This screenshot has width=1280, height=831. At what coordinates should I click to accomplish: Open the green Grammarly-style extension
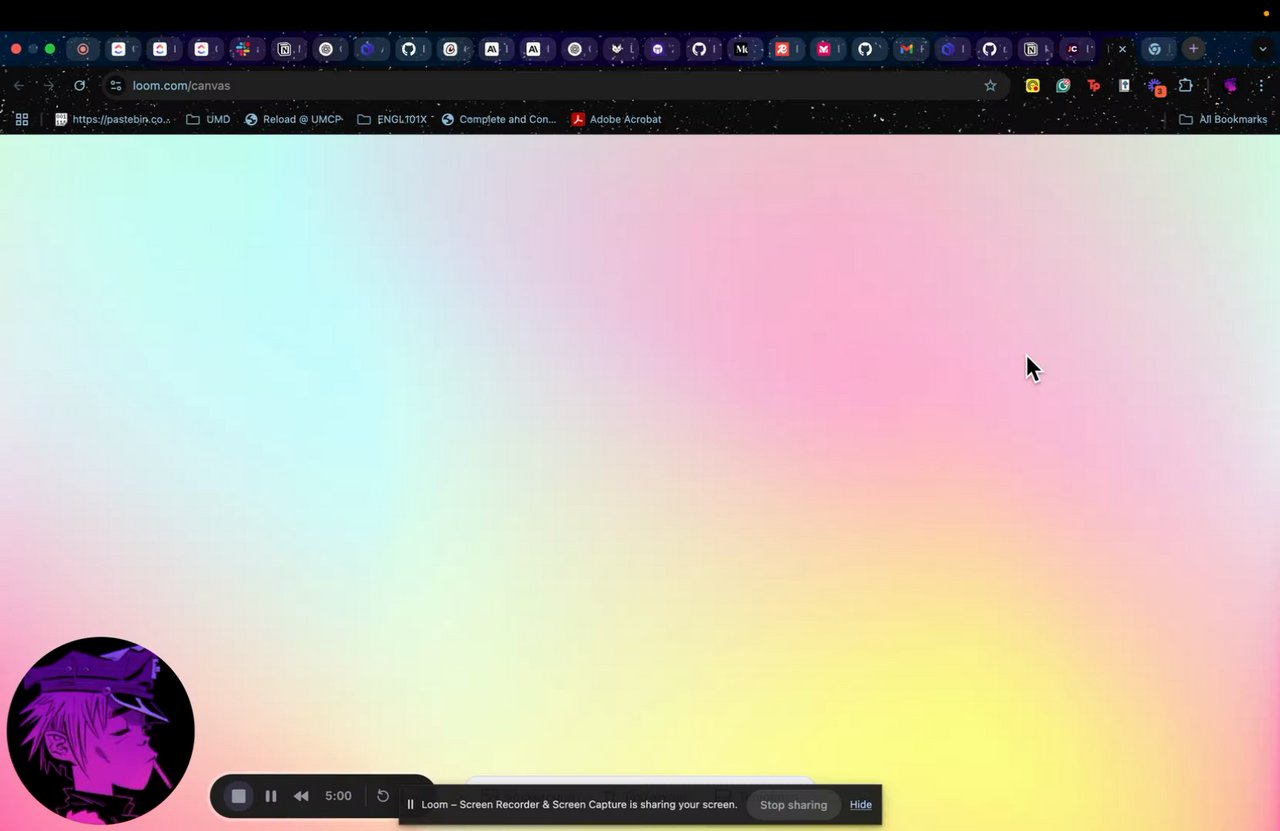coord(1063,86)
